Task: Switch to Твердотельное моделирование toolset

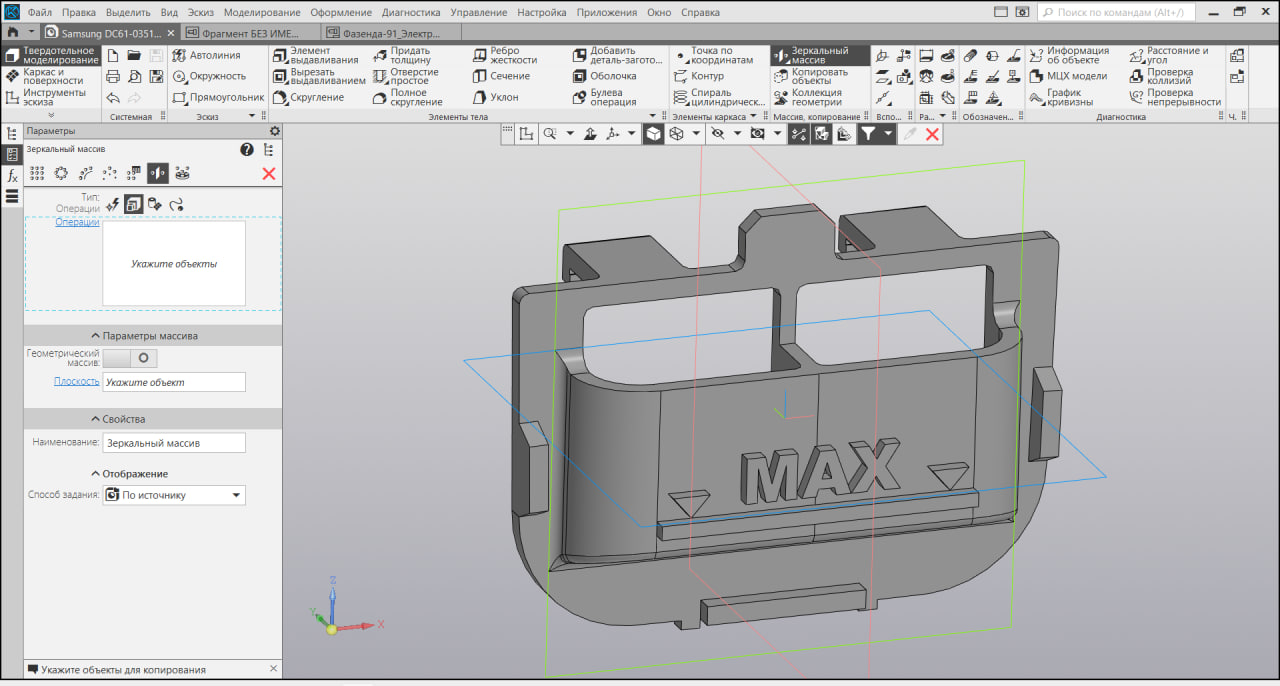Action: click(52, 55)
